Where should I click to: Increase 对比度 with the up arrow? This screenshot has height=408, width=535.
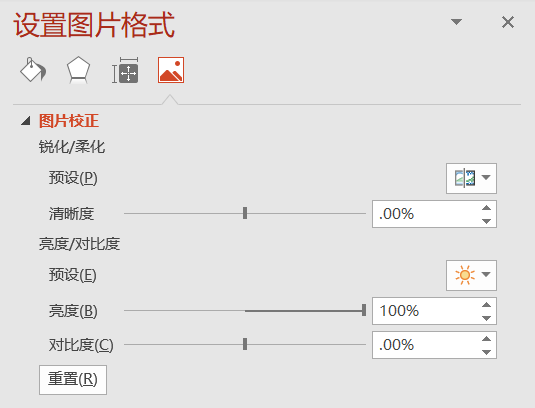click(486, 339)
